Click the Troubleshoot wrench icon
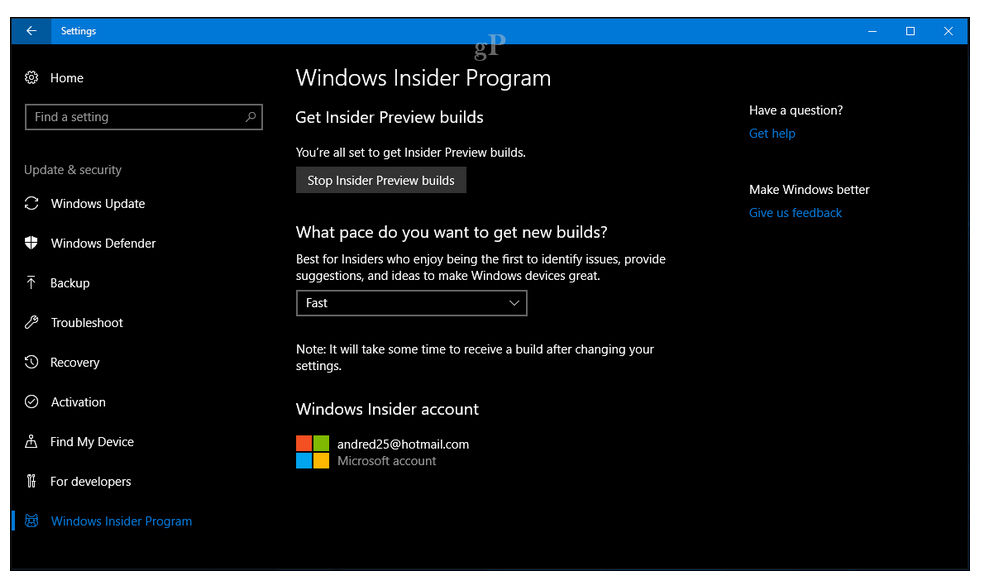 click(31, 322)
